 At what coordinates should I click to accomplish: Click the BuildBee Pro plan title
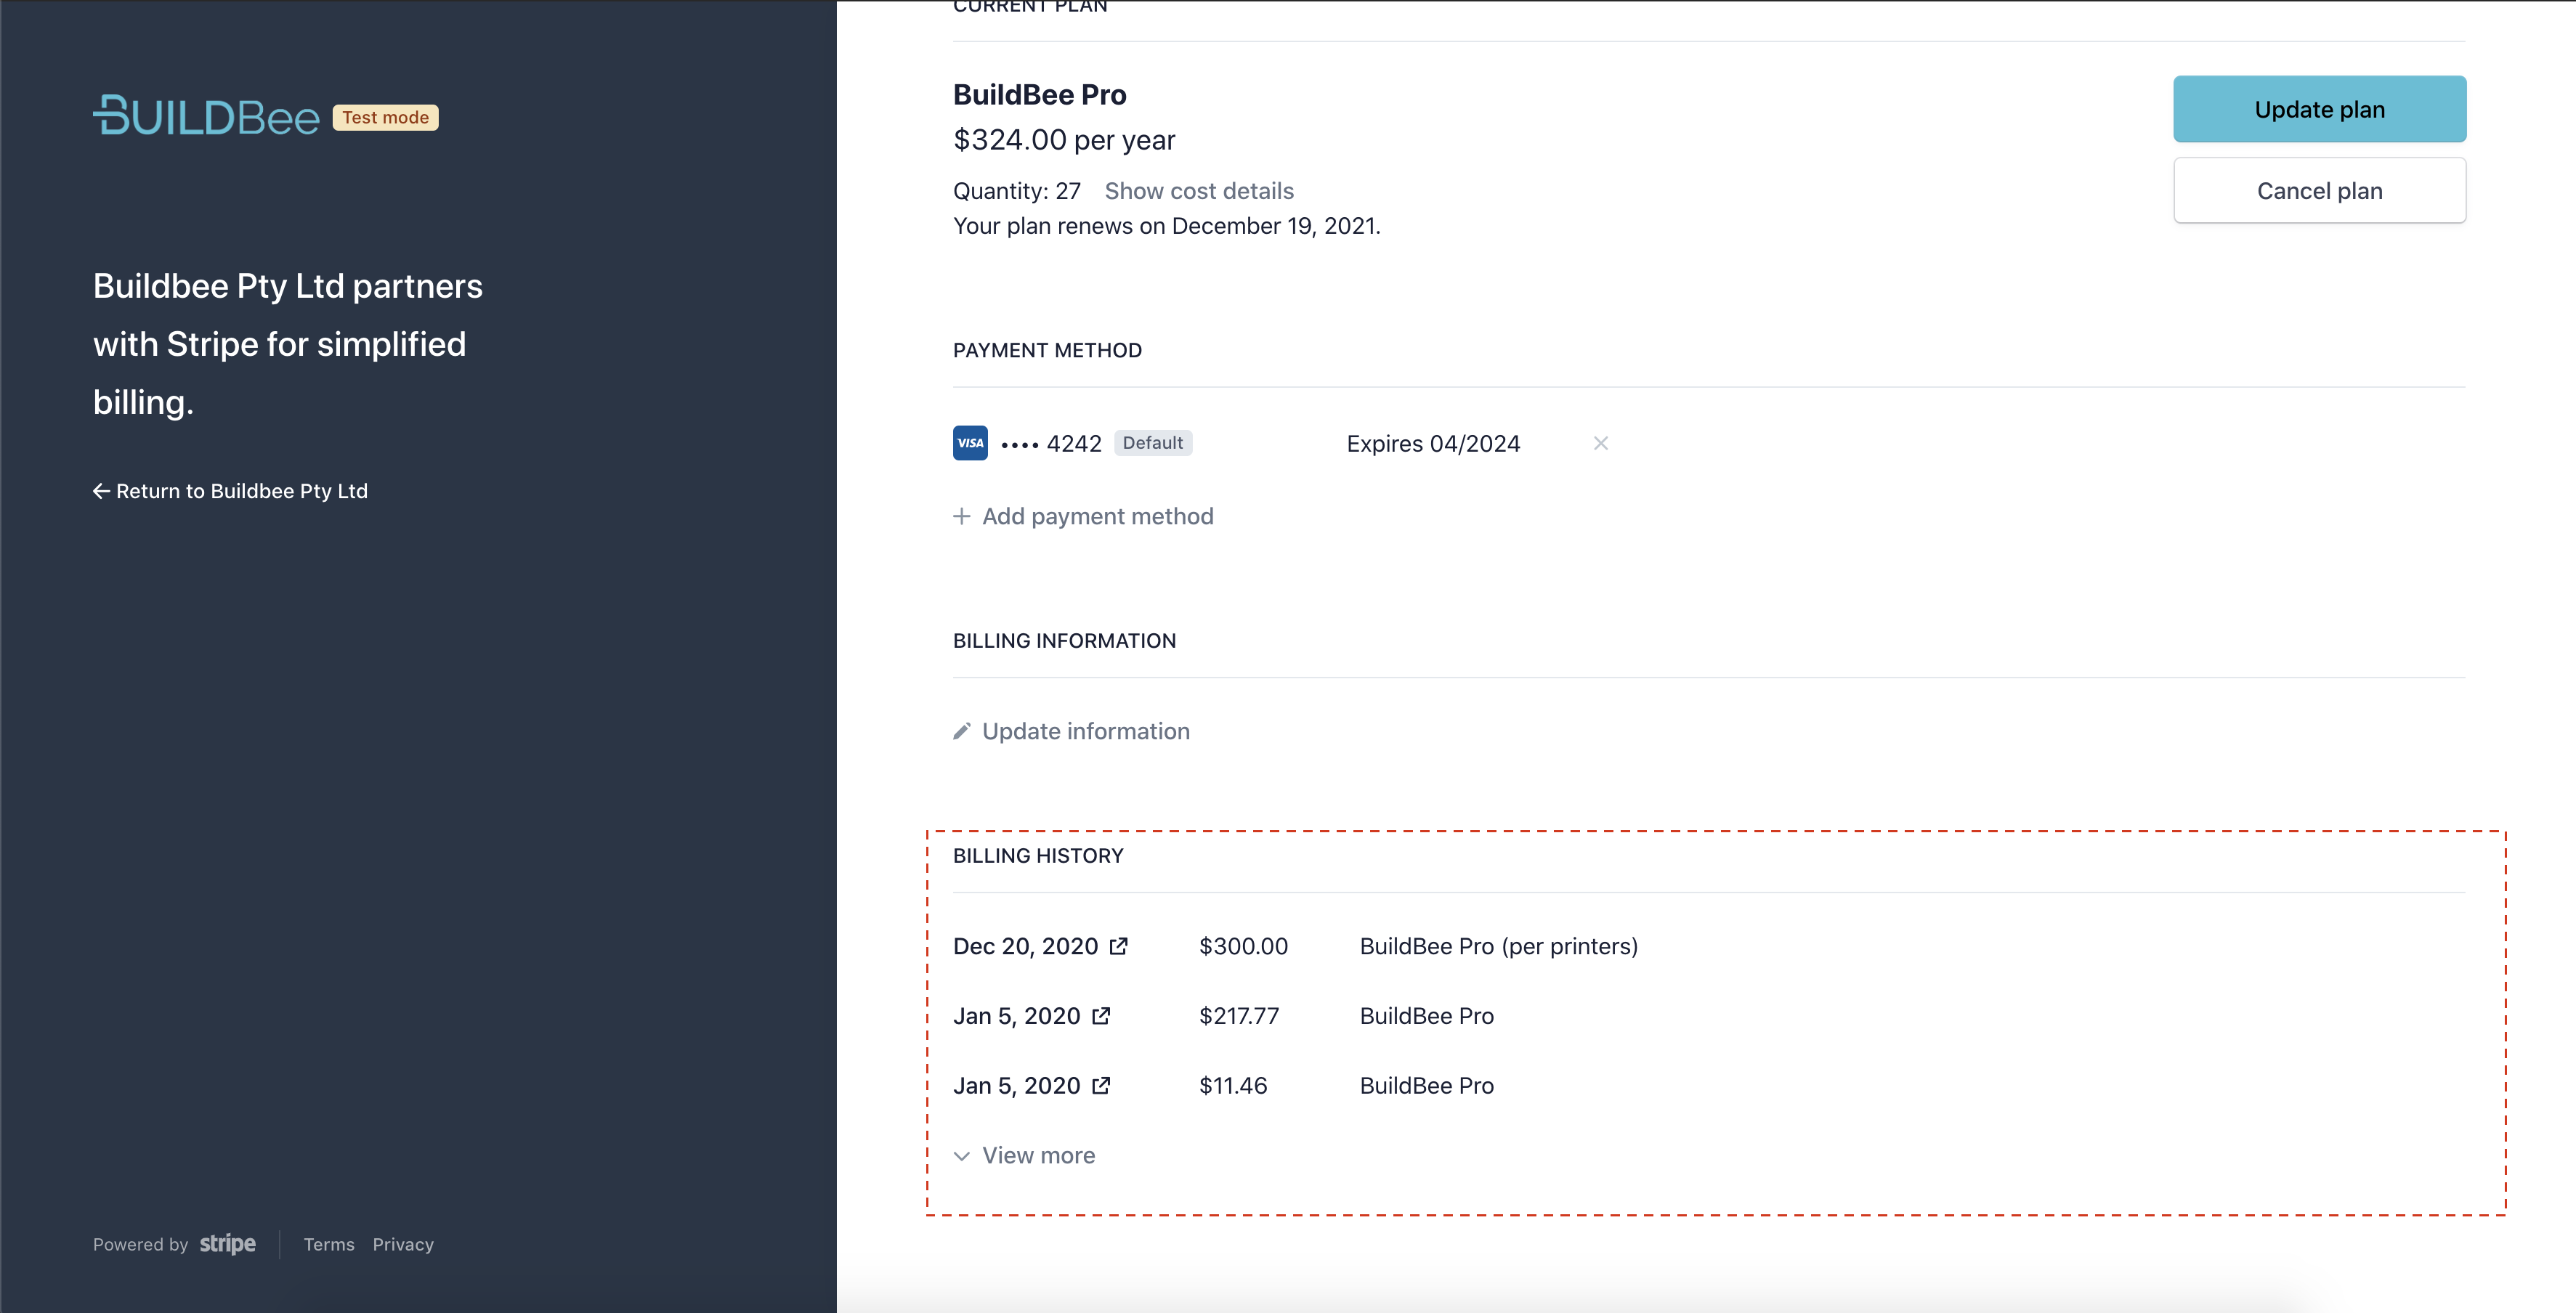click(x=1039, y=94)
